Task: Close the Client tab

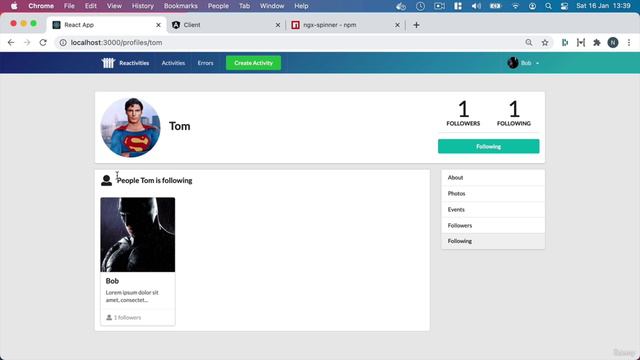Action: pos(278,25)
